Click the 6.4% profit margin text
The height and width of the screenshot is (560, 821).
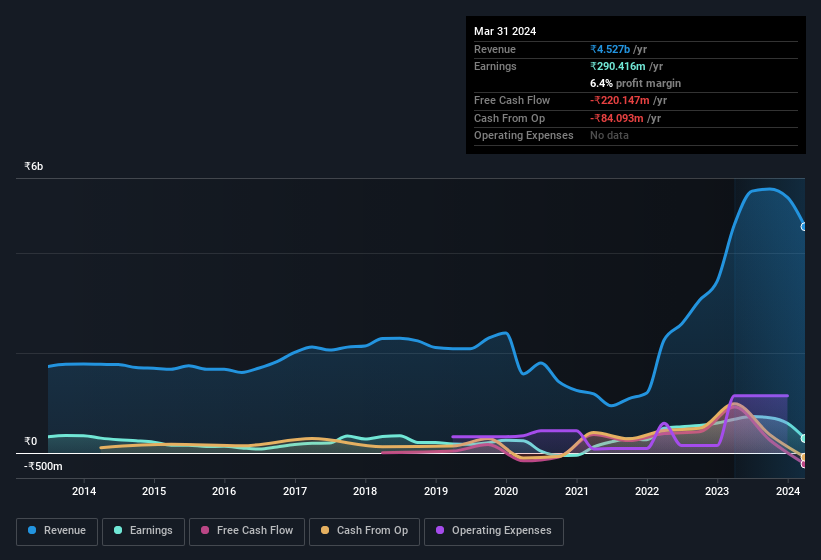click(635, 83)
